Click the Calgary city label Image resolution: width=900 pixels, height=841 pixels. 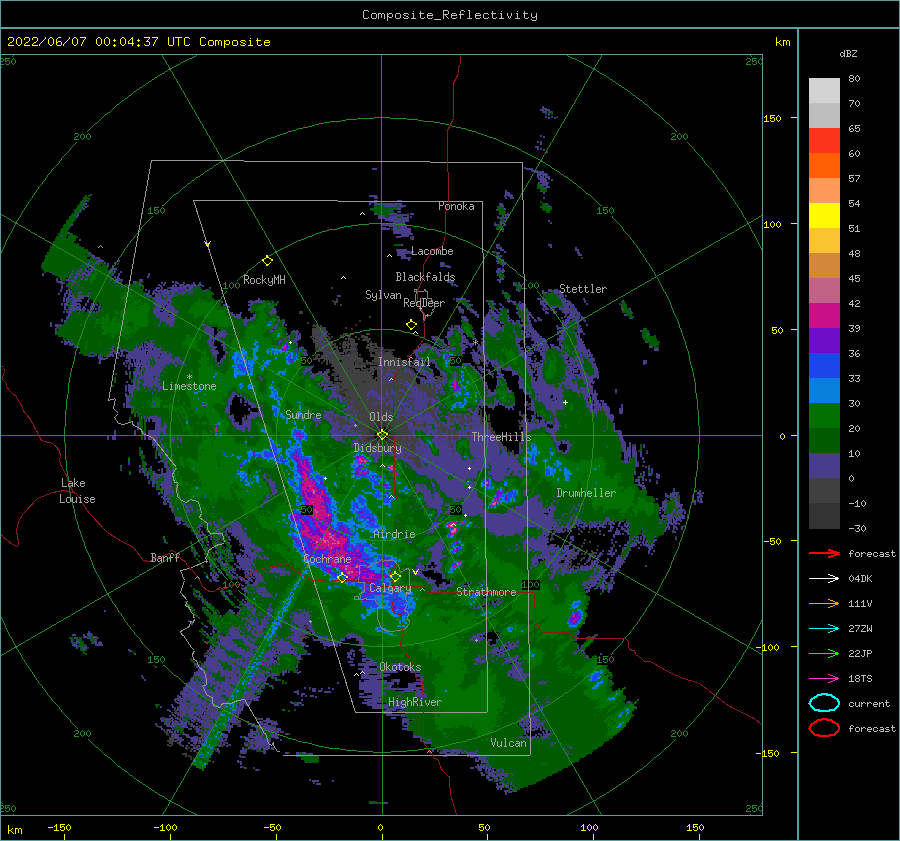[390, 588]
